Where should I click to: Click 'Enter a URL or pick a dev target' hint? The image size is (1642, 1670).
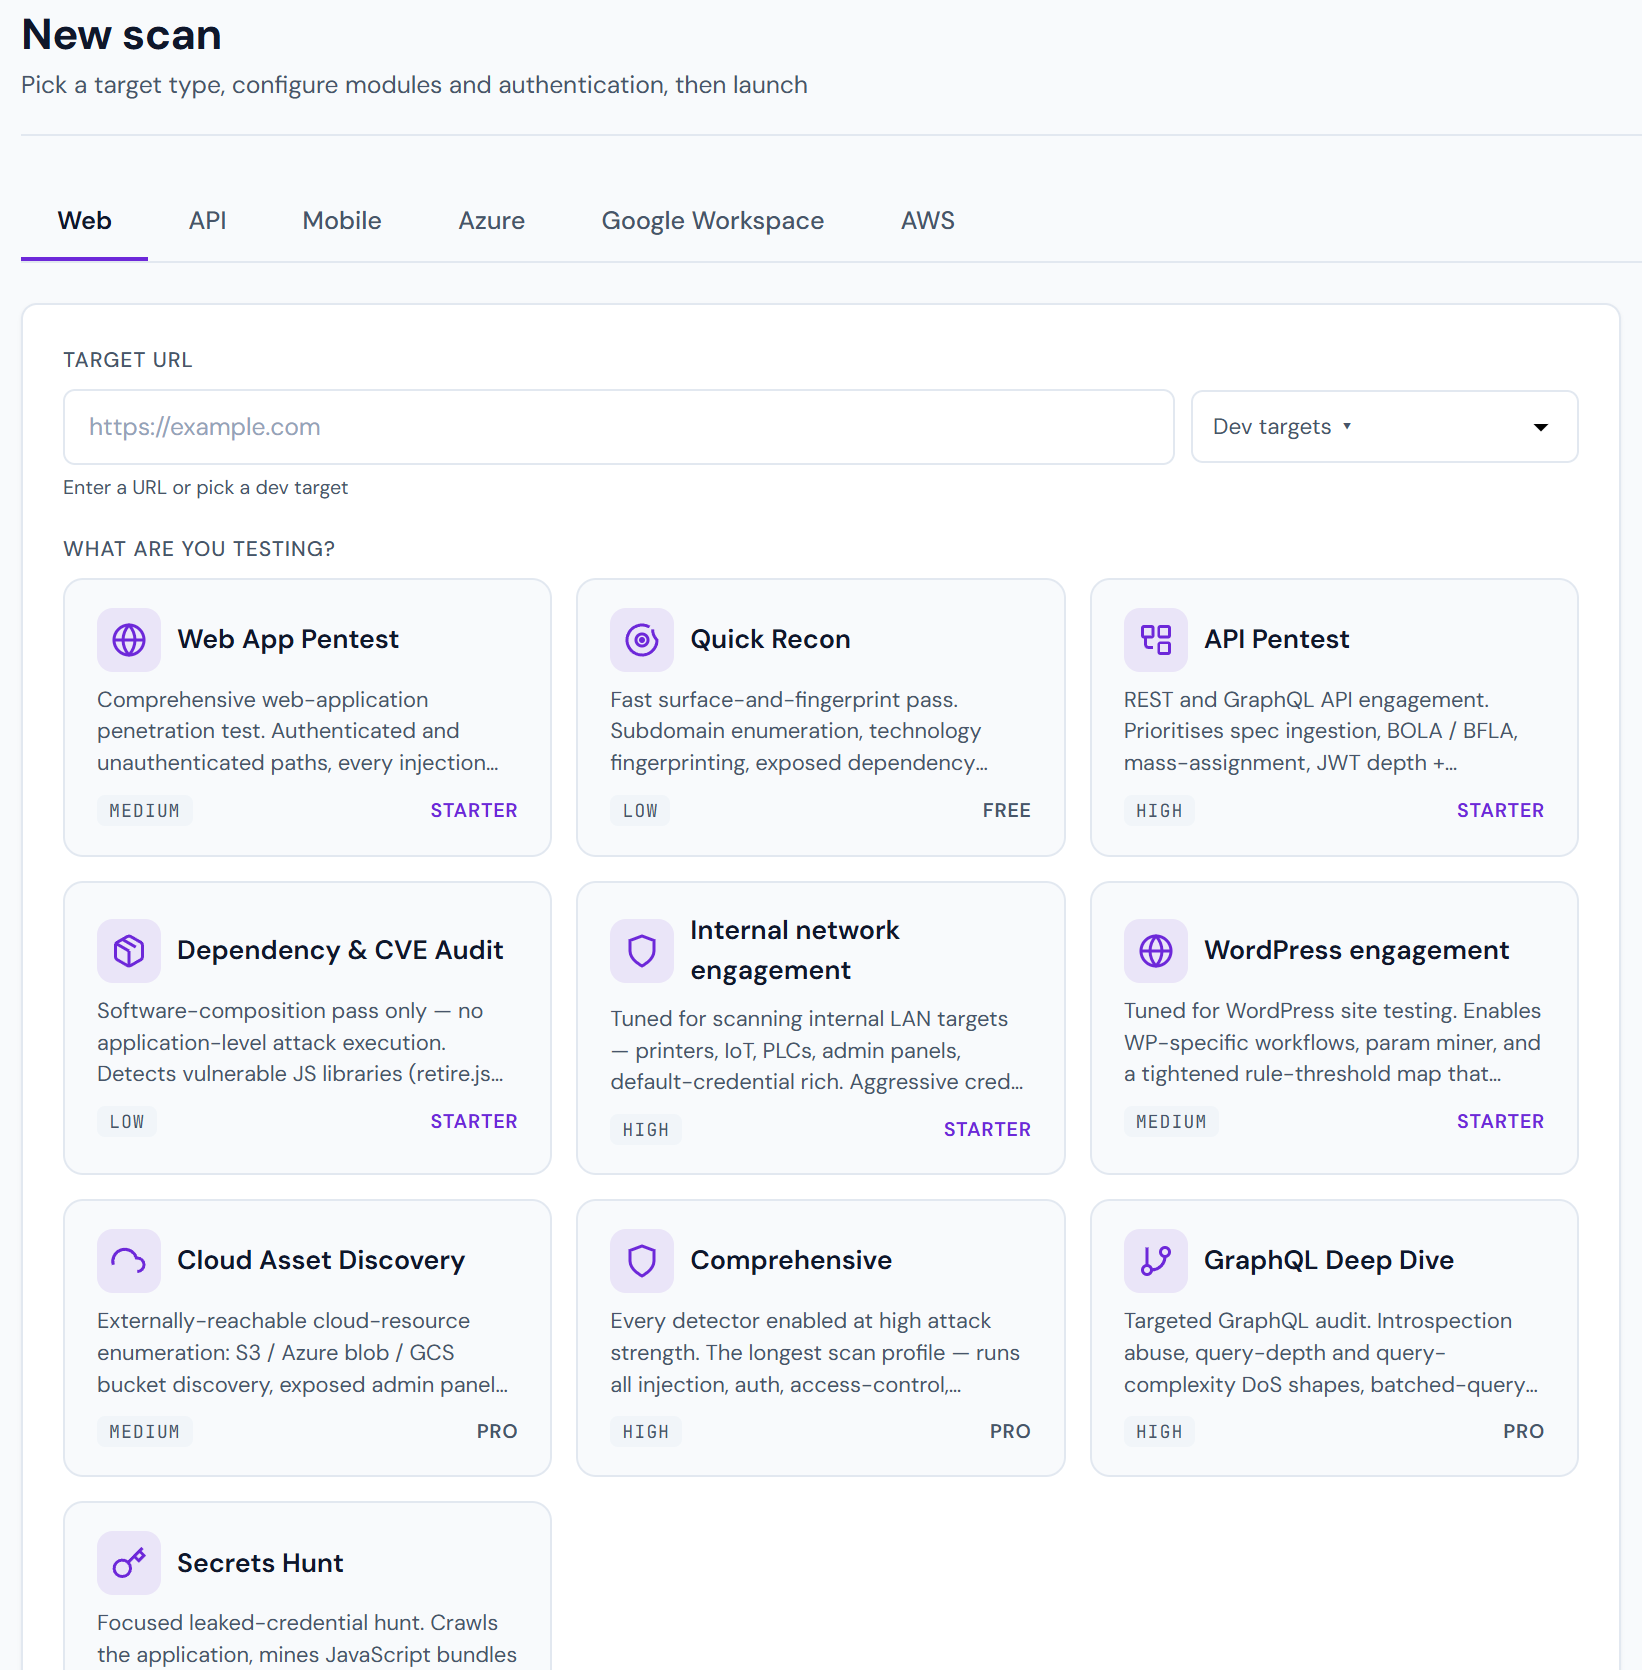point(206,488)
